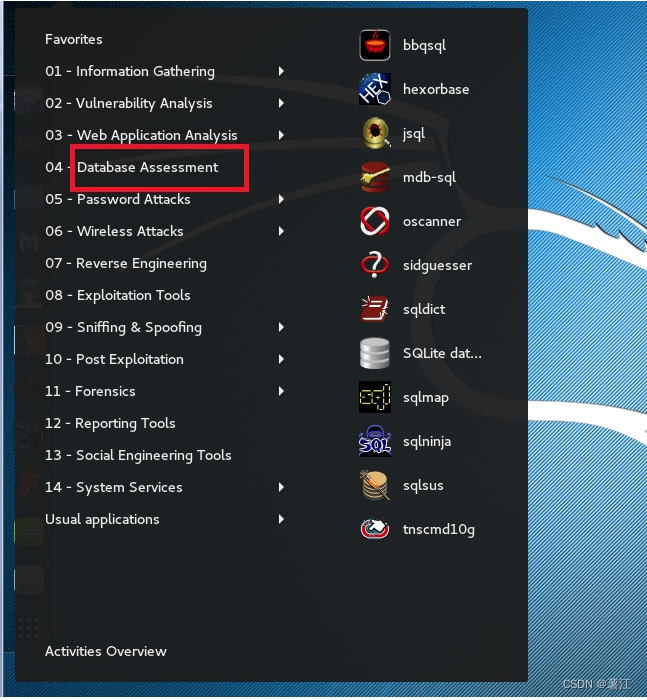The height and width of the screenshot is (700, 647).
Task: Expand 06 - Wireless Attacks submenu arrow
Action: [x=281, y=231]
